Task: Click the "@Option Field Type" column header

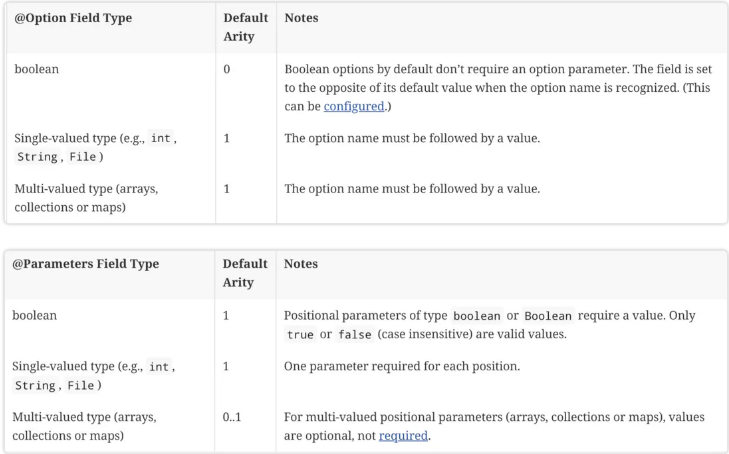Action: tap(72, 19)
